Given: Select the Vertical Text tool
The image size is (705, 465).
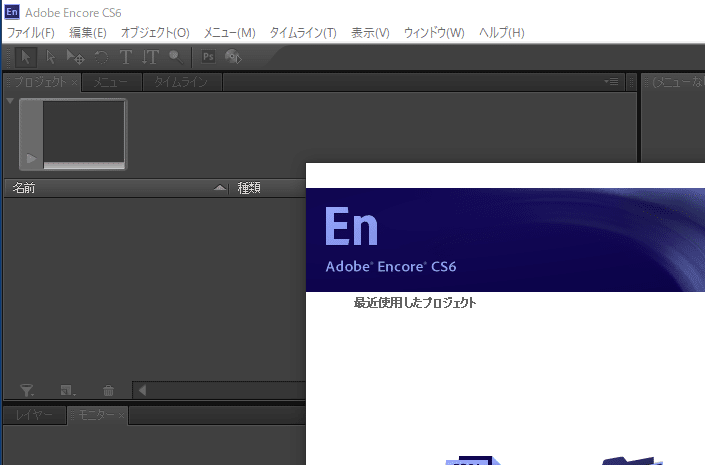Looking at the screenshot, I should 150,57.
